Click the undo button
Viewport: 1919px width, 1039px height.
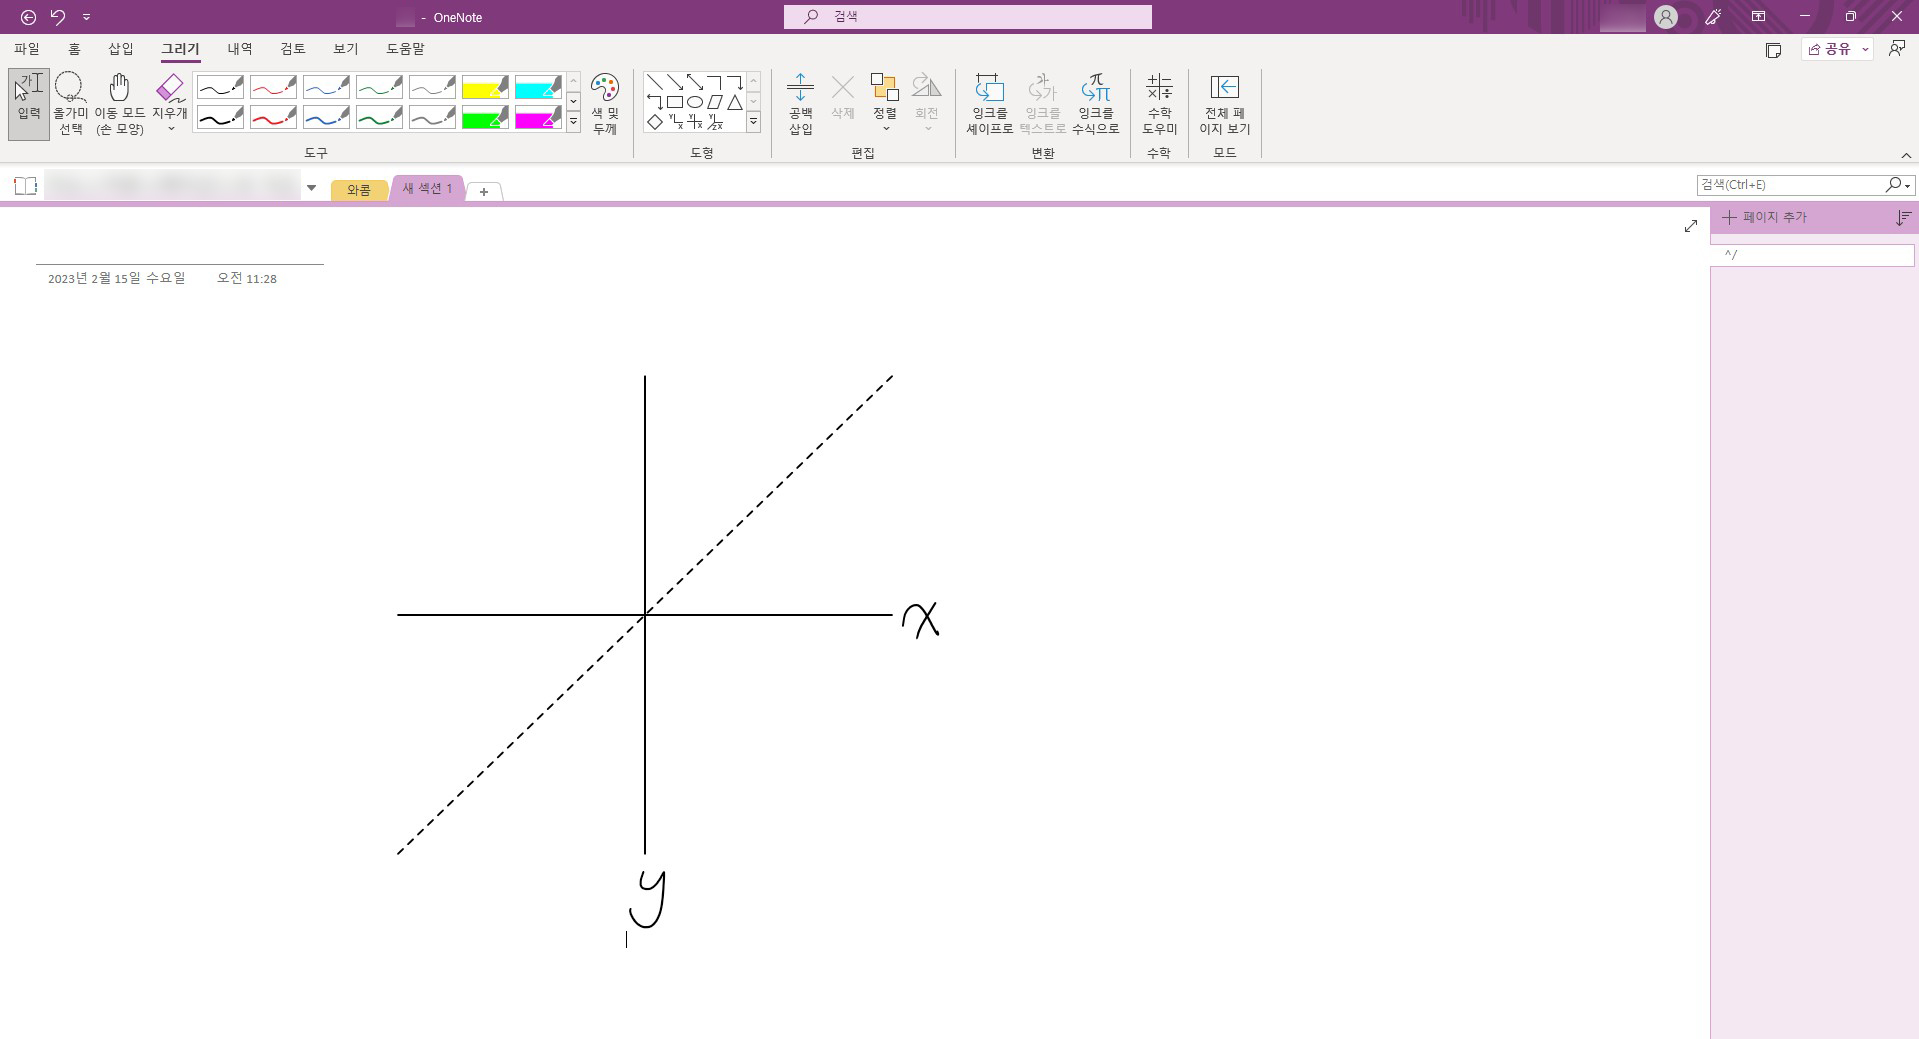(58, 17)
